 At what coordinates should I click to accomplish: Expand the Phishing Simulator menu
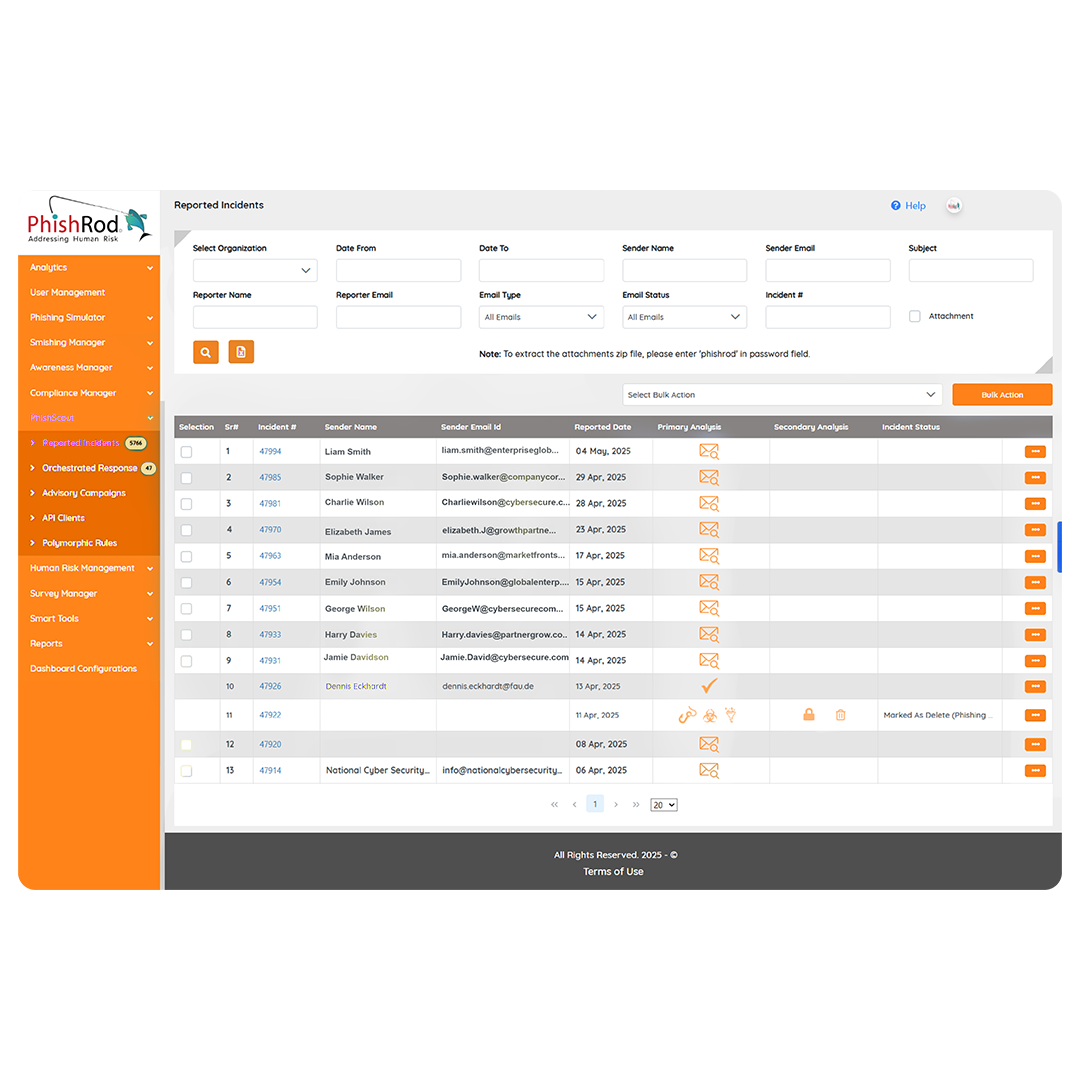(88, 317)
